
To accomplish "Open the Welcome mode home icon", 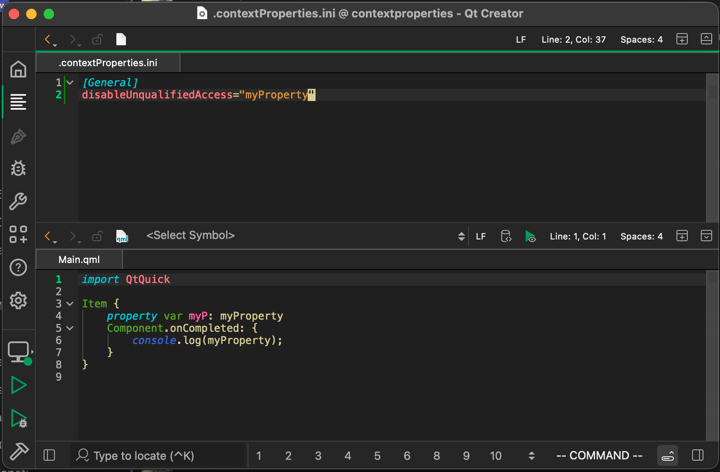I will click(18, 69).
